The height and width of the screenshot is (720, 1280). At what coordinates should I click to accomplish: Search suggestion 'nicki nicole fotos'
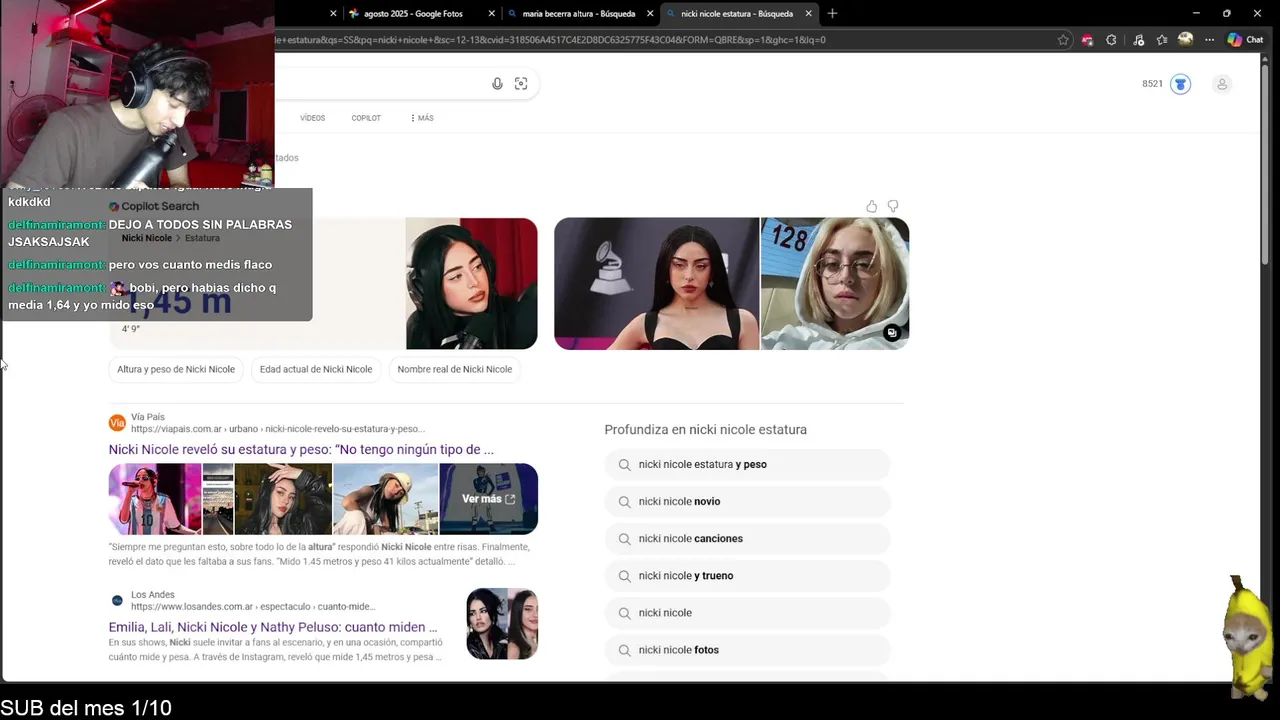click(747, 650)
